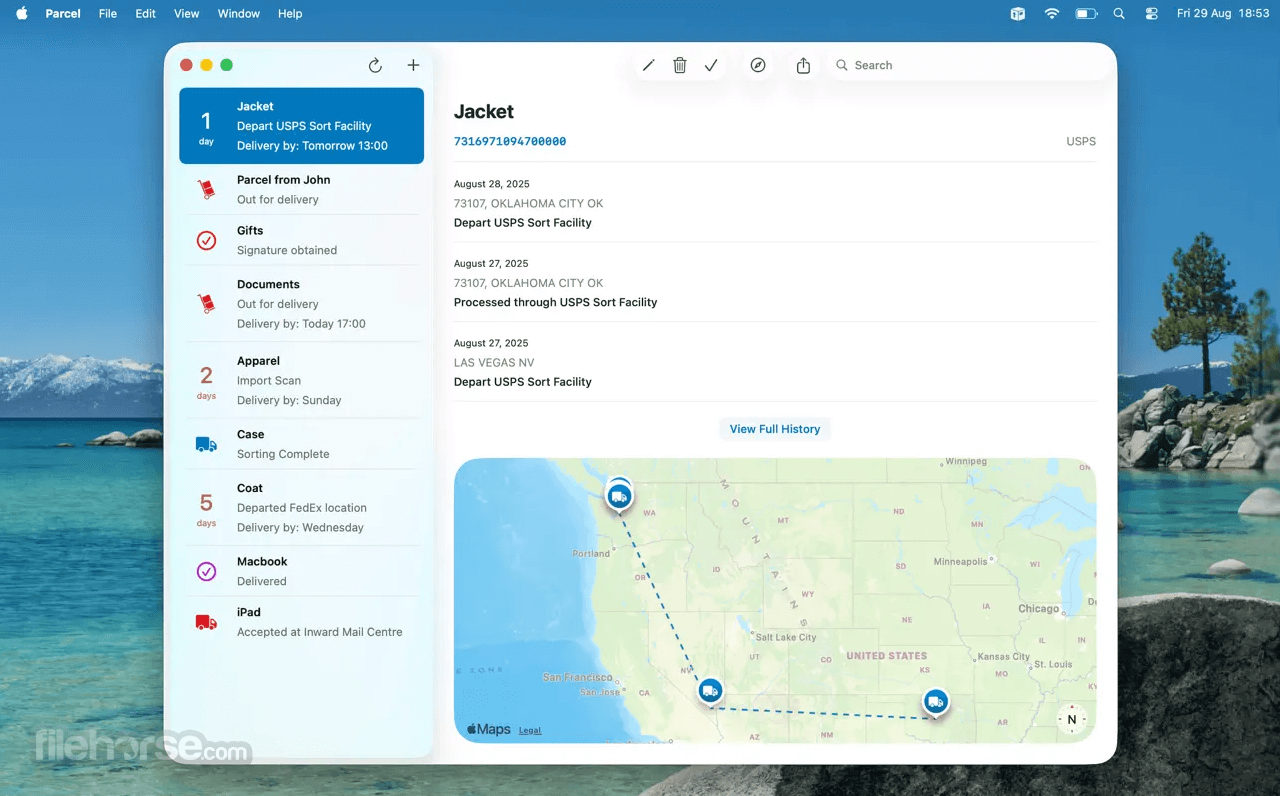1280x796 pixels.
Task: Click Delivery by: Wednesday text
Action: point(300,528)
